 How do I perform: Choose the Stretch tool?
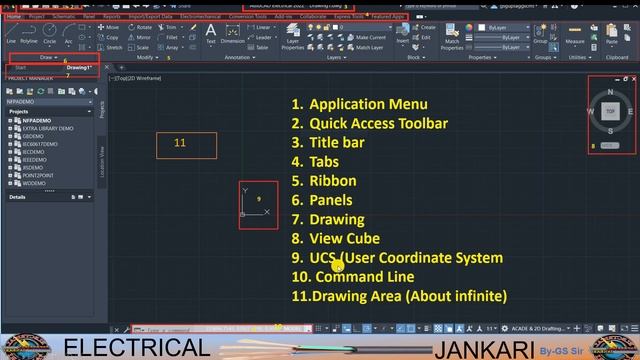109,47
